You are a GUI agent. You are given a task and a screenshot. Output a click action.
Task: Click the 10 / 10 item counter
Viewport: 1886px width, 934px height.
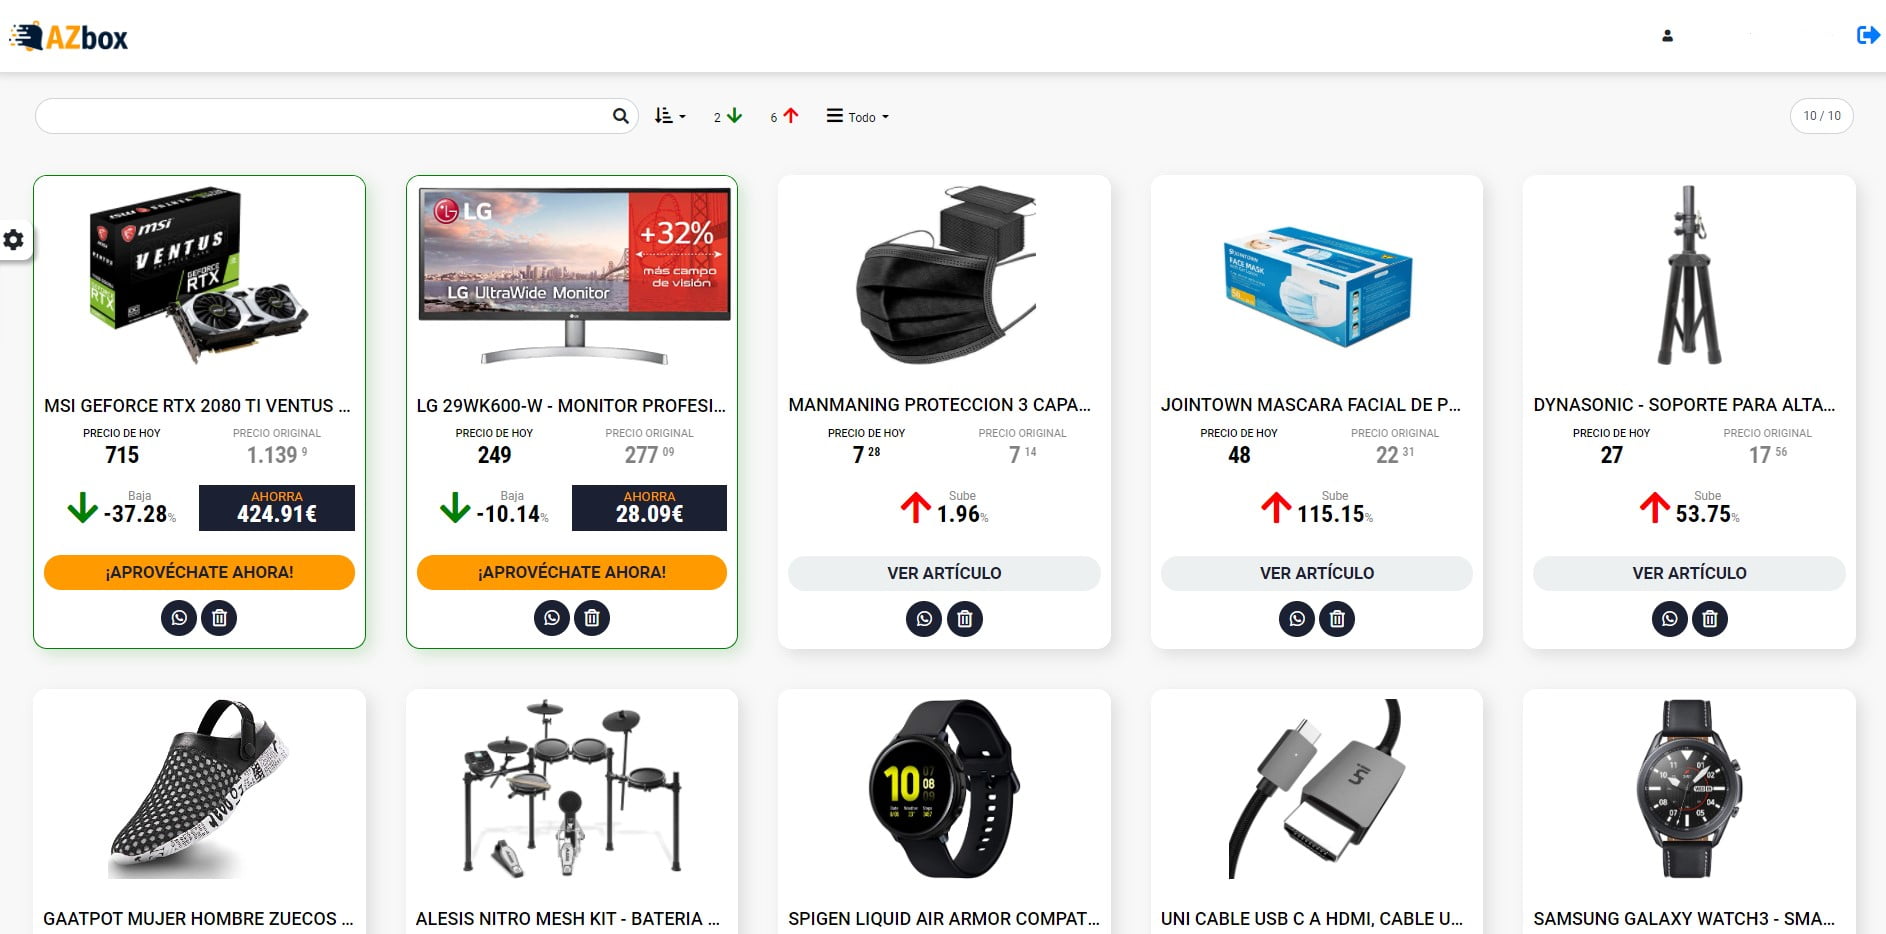[1821, 116]
